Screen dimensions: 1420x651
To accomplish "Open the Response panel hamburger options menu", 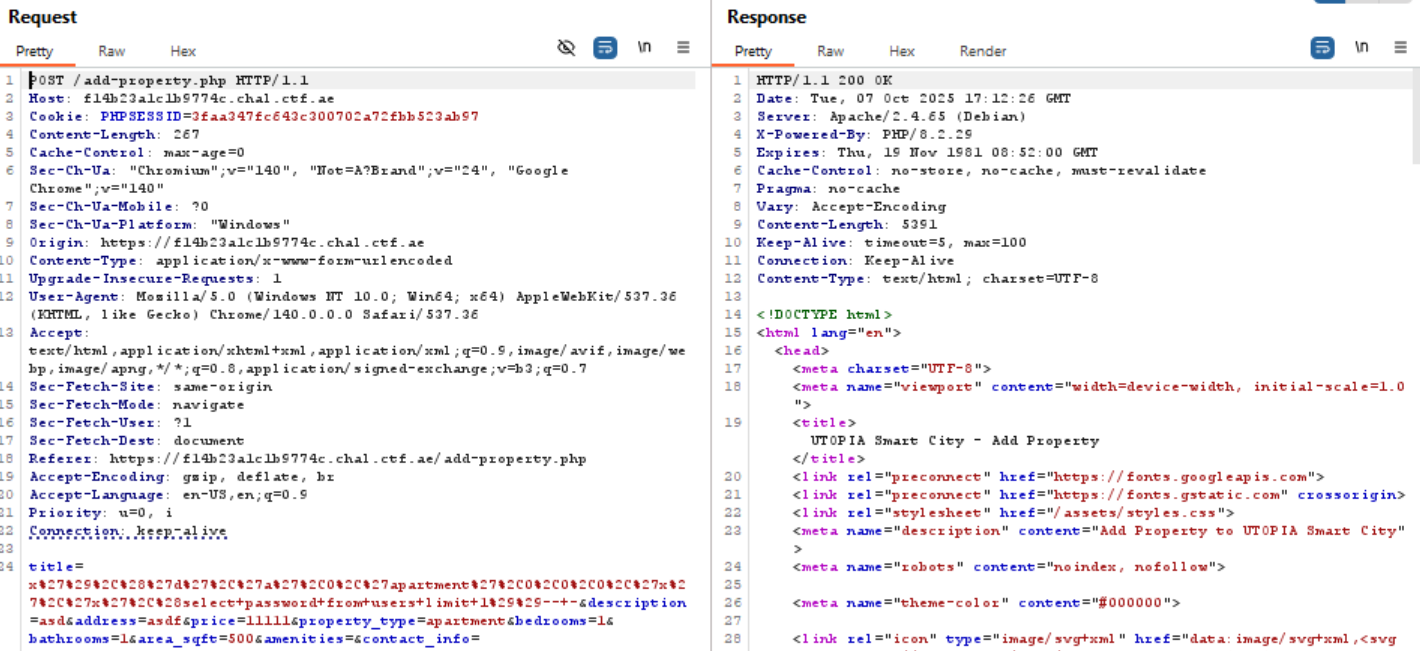I will point(1402,47).
